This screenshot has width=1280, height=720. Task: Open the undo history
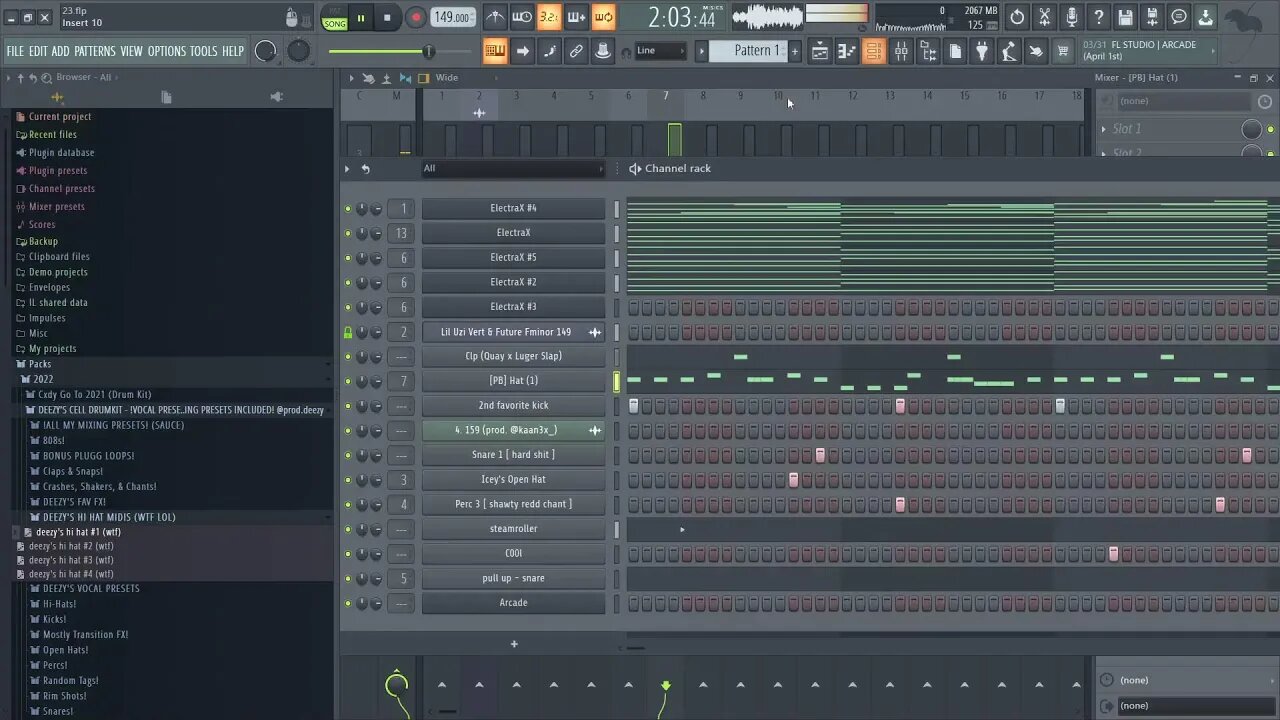pyautogui.click(x=1017, y=17)
